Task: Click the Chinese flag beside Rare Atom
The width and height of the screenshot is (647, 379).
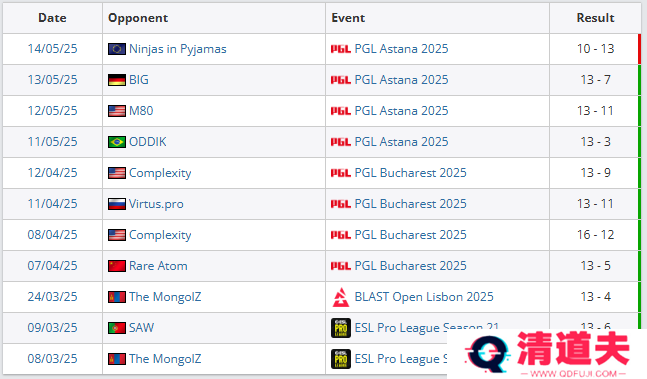Action: pyautogui.click(x=117, y=266)
